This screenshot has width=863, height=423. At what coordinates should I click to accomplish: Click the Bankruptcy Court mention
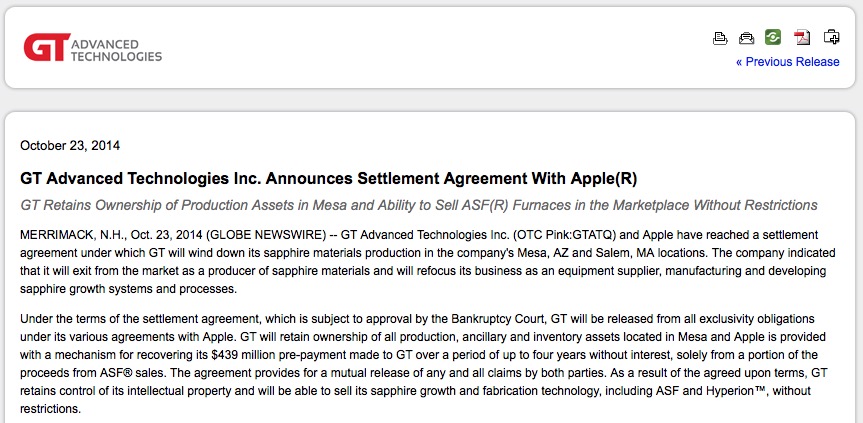499,319
